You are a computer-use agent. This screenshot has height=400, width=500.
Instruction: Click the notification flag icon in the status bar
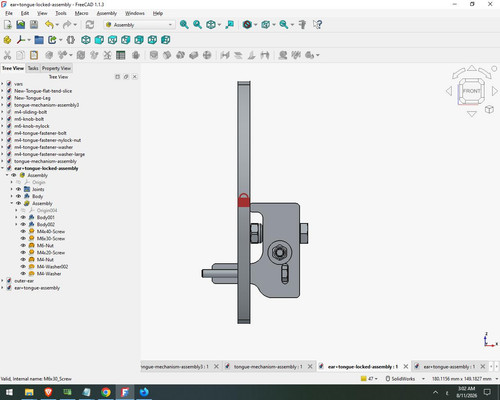pyautogui.click(x=364, y=379)
